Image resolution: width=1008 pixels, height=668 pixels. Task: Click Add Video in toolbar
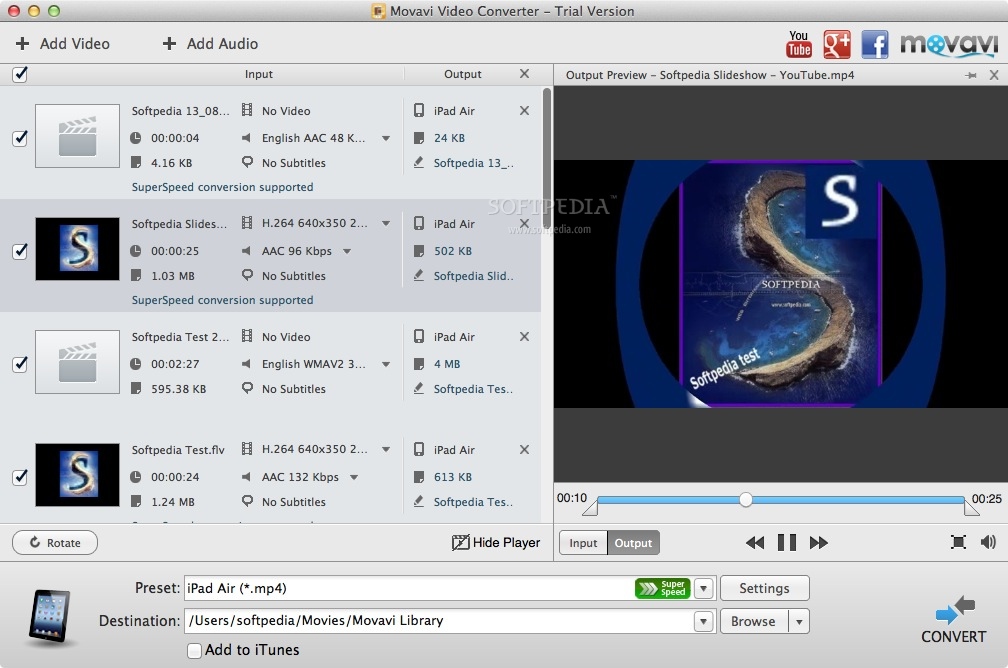63,44
